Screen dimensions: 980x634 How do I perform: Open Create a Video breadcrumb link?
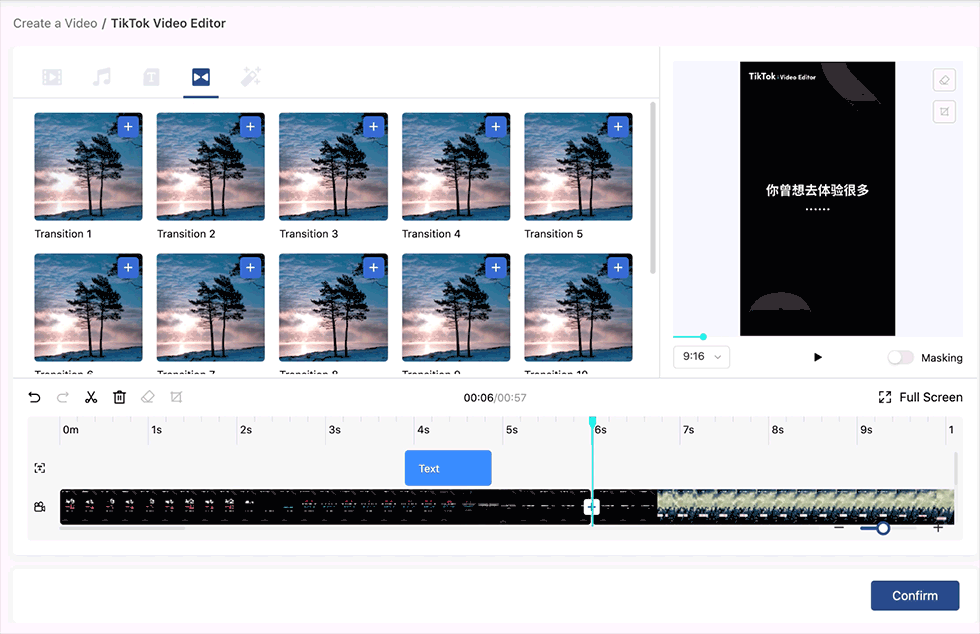coord(54,22)
